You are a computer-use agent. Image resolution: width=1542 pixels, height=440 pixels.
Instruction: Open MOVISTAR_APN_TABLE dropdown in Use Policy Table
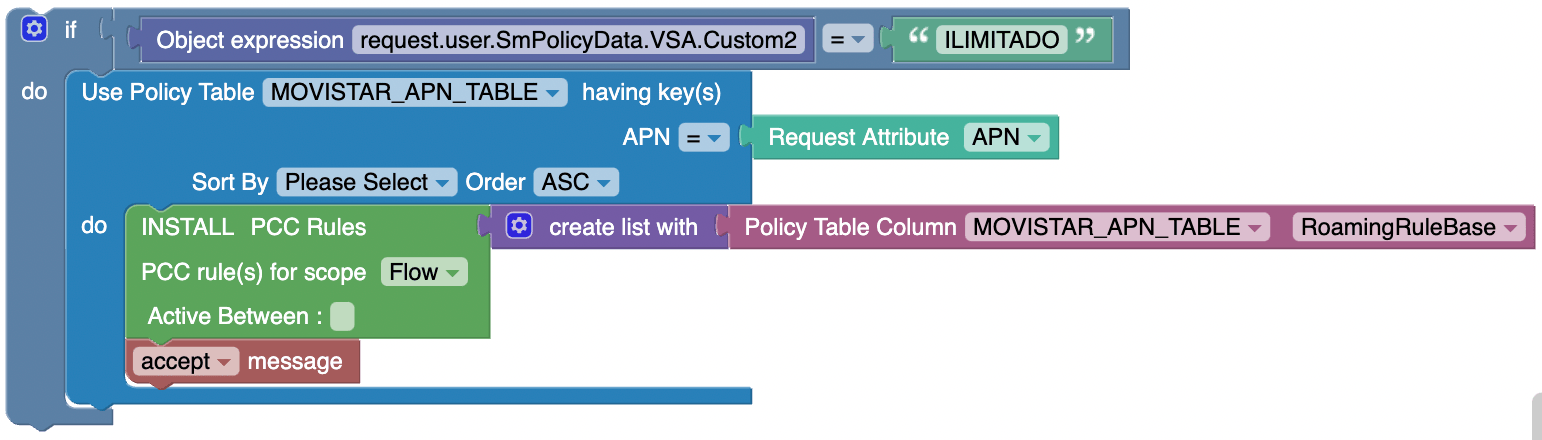415,93
